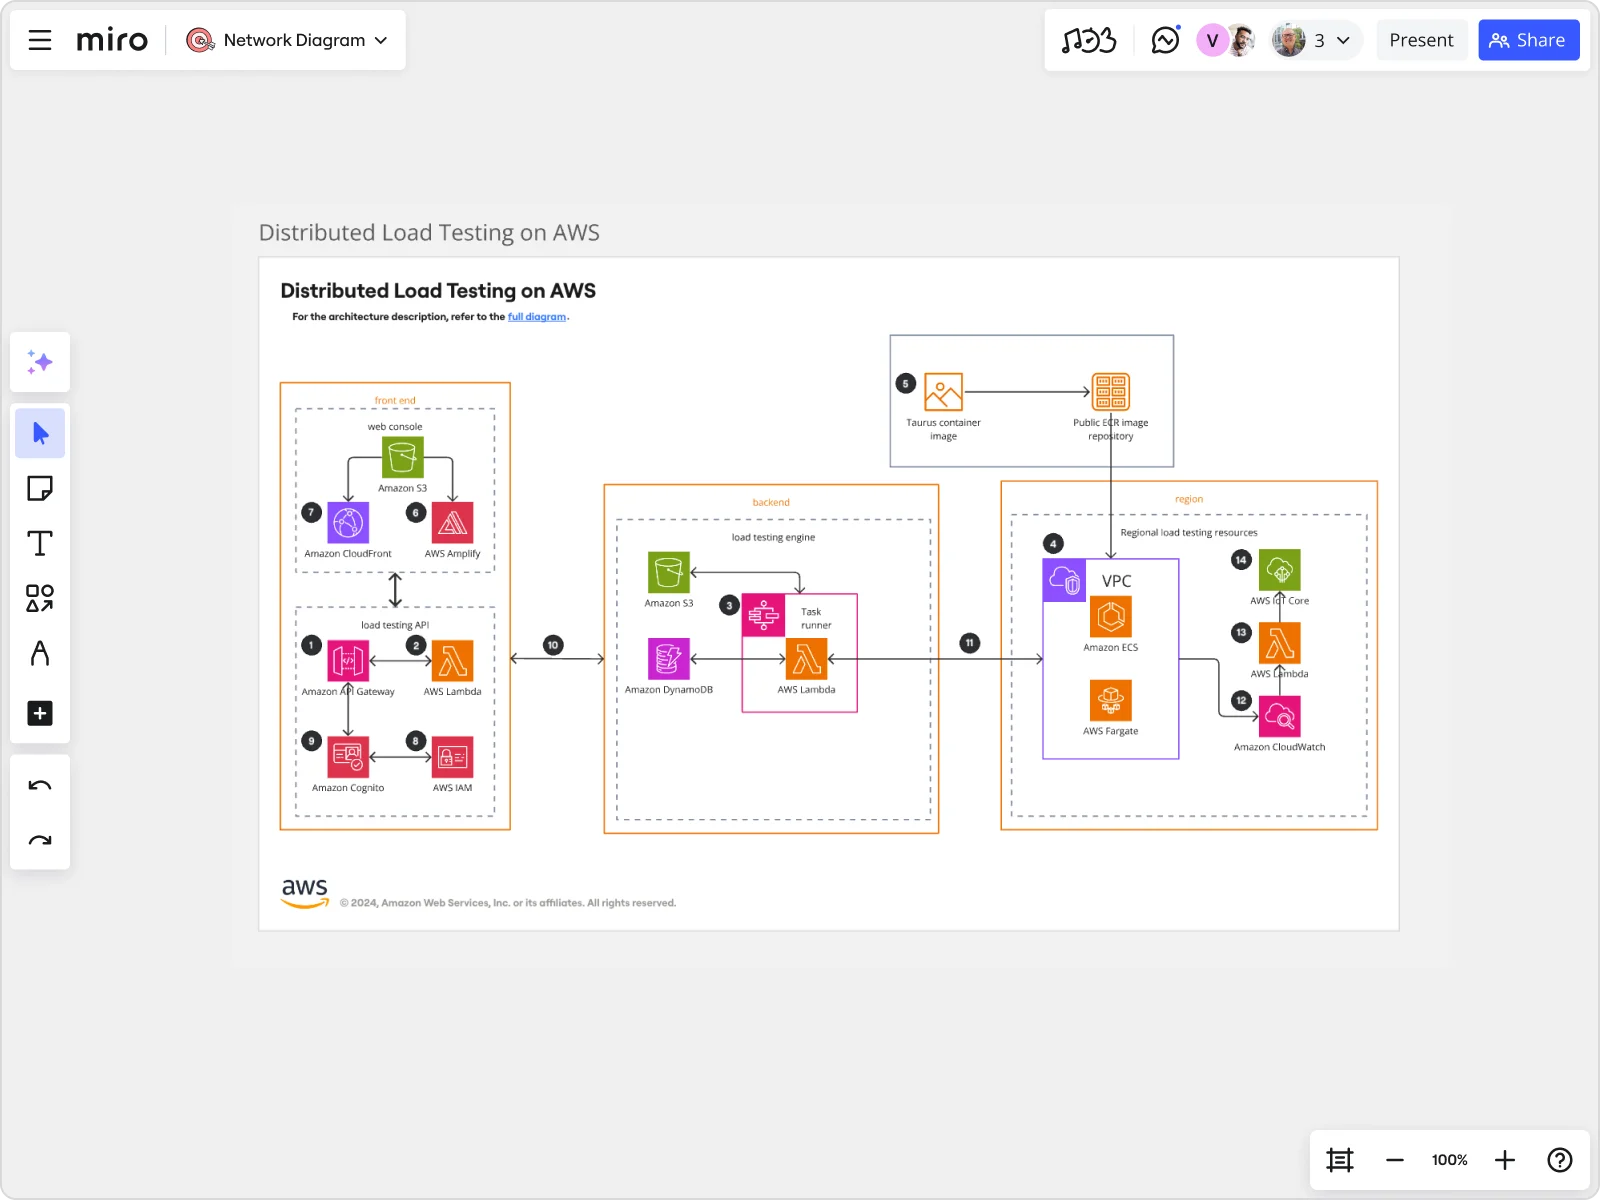Open the Help question mark icon

(1560, 1160)
